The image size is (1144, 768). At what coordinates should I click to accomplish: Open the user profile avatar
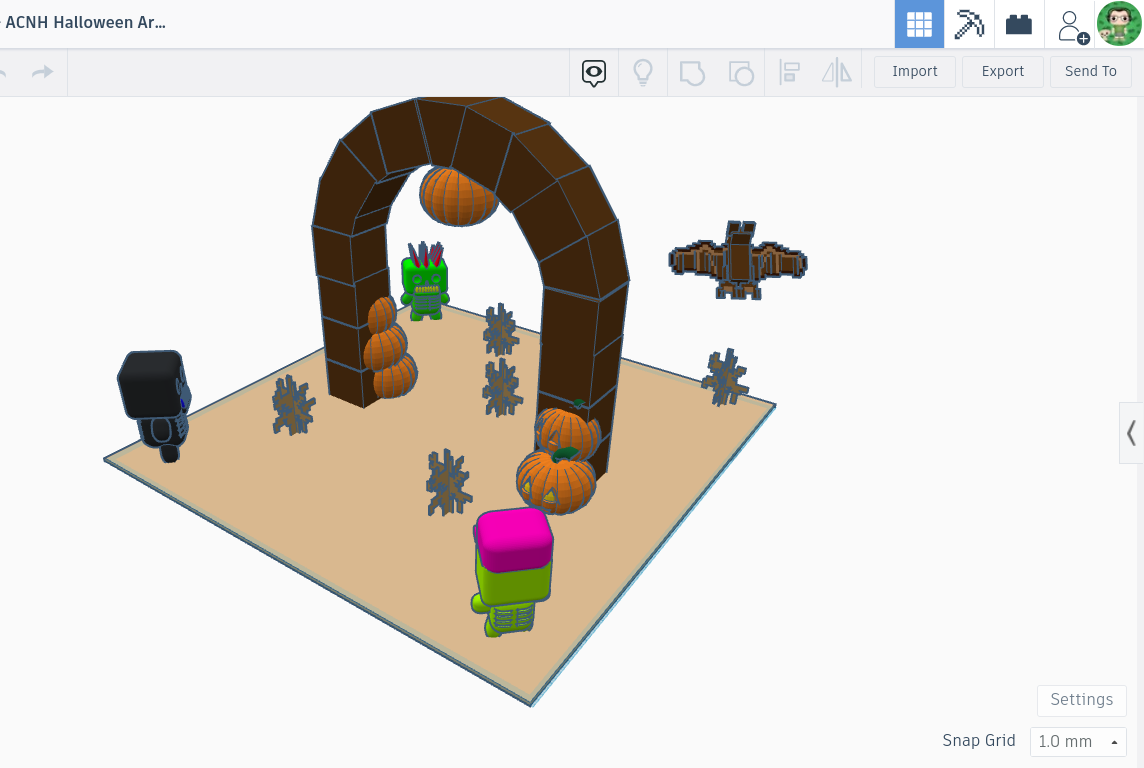pos(1119,24)
